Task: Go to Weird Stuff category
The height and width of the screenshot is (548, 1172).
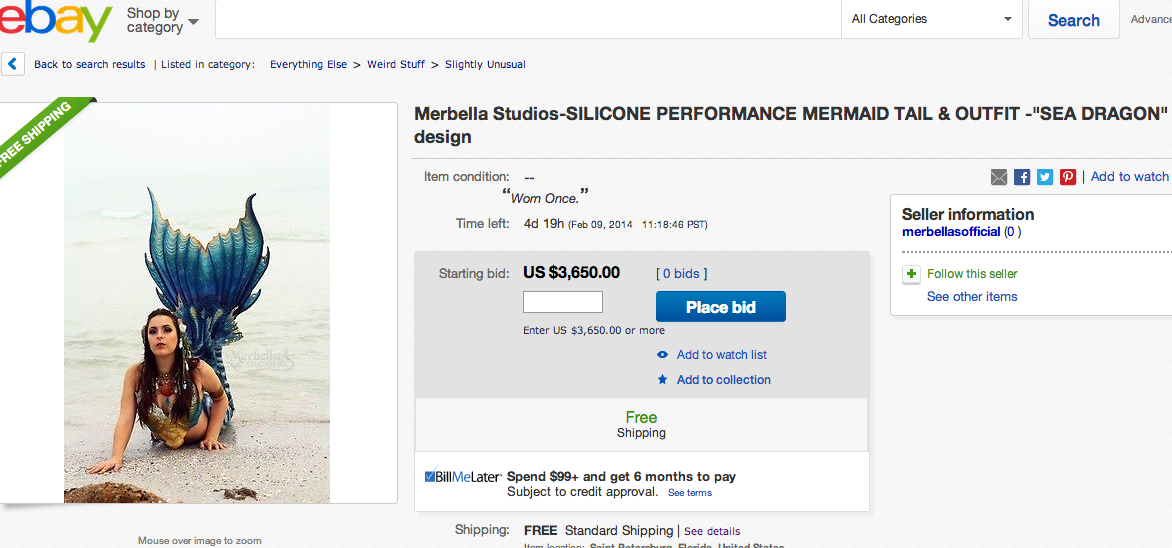Action: (396, 64)
